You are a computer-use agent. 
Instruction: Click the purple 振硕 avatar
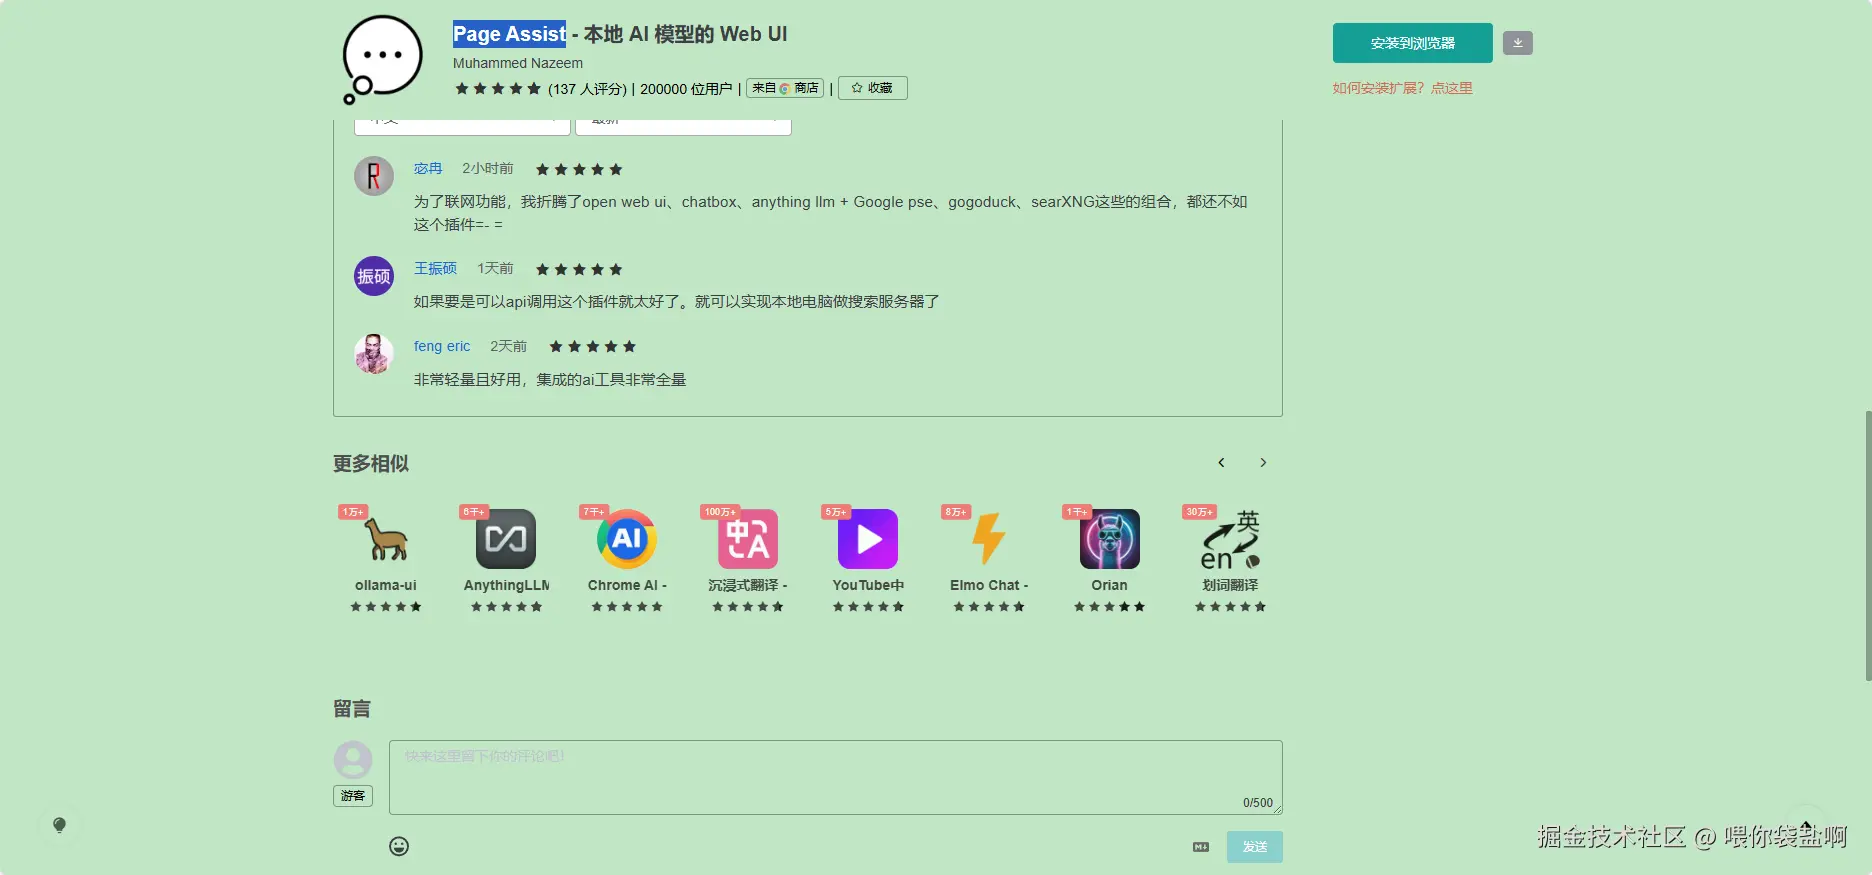[374, 276]
